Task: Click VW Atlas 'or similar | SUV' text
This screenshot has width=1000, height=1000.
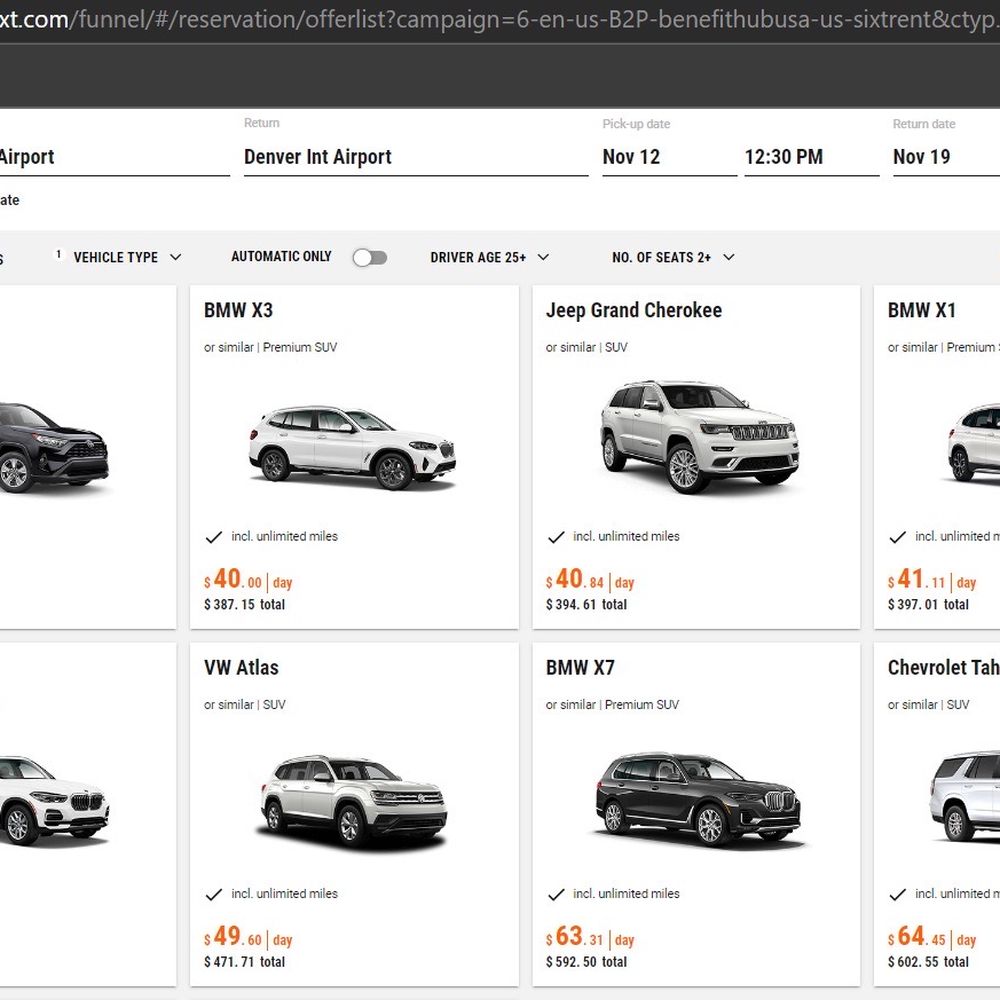Action: (x=245, y=705)
